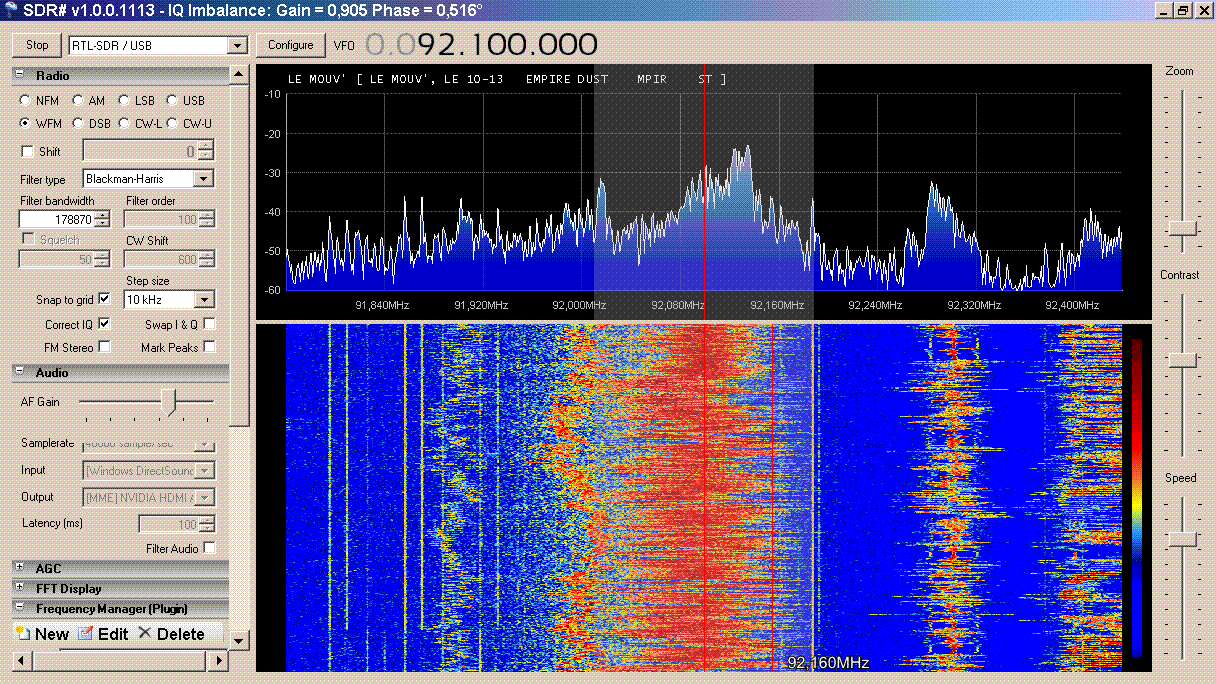This screenshot has height=684, width=1216.
Task: Open the Output NVIDIA HDMI dropdown
Action: pos(204,497)
